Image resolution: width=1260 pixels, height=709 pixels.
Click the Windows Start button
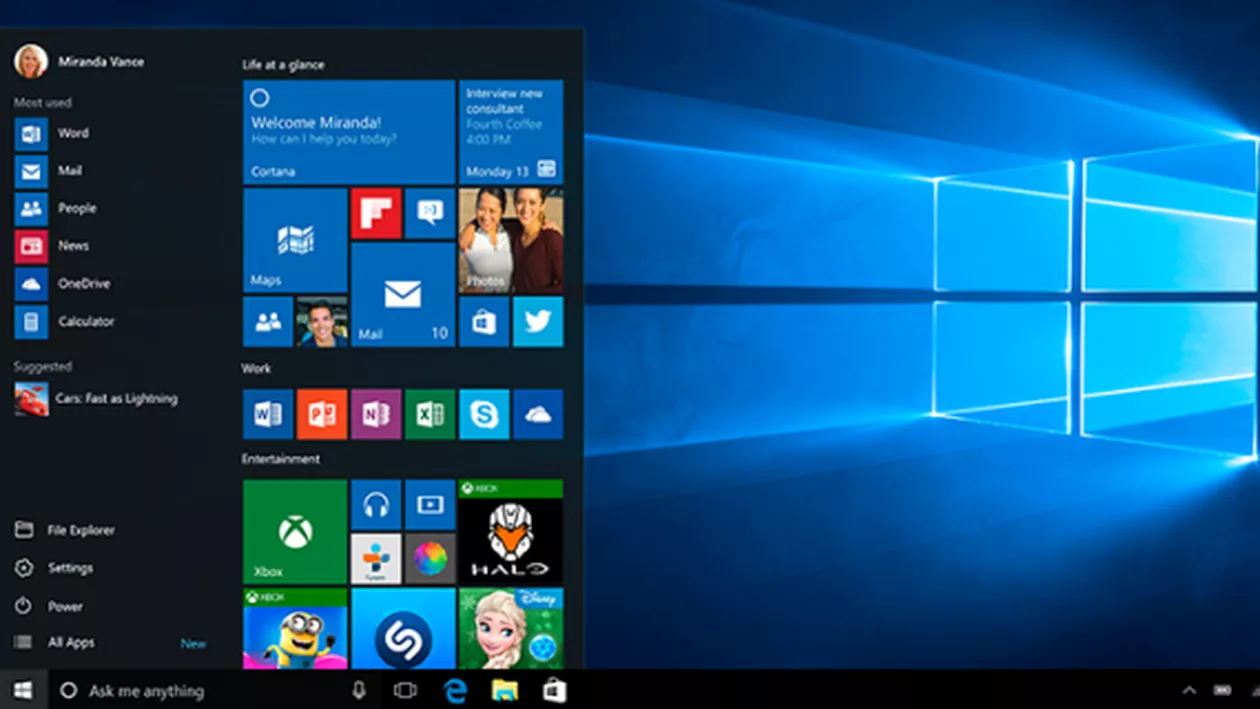pyautogui.click(x=22, y=690)
